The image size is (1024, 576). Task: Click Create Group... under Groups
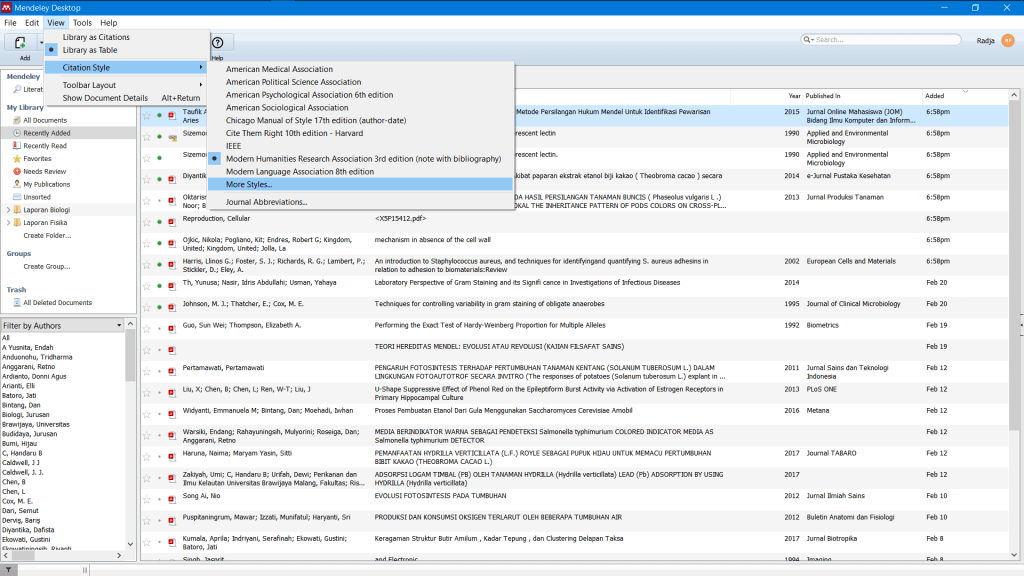click(x=46, y=267)
